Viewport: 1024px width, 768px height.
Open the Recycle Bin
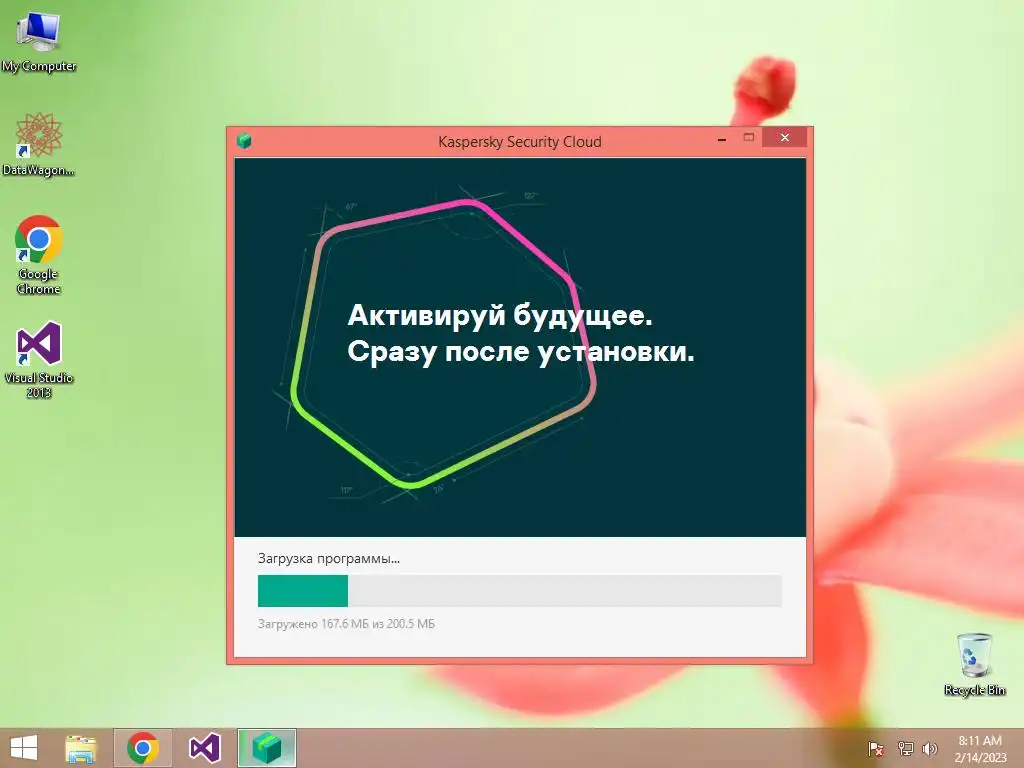tap(974, 664)
